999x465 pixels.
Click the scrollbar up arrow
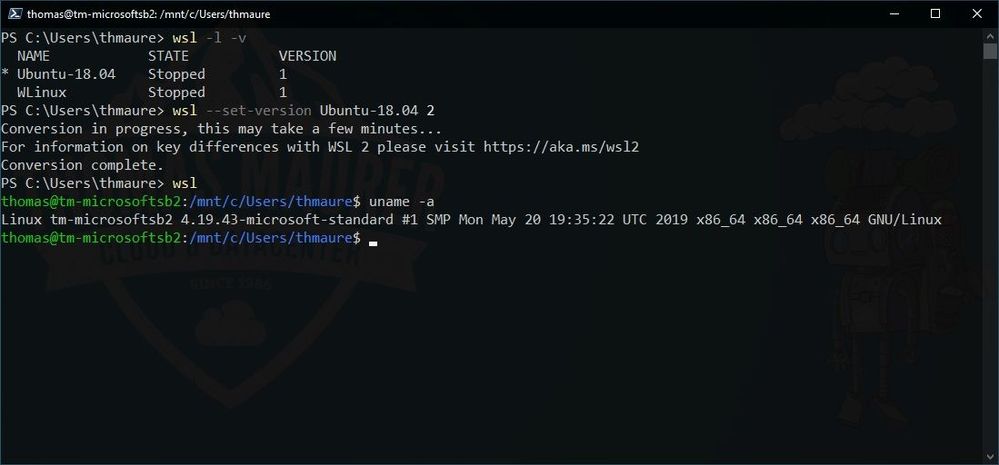(989, 35)
